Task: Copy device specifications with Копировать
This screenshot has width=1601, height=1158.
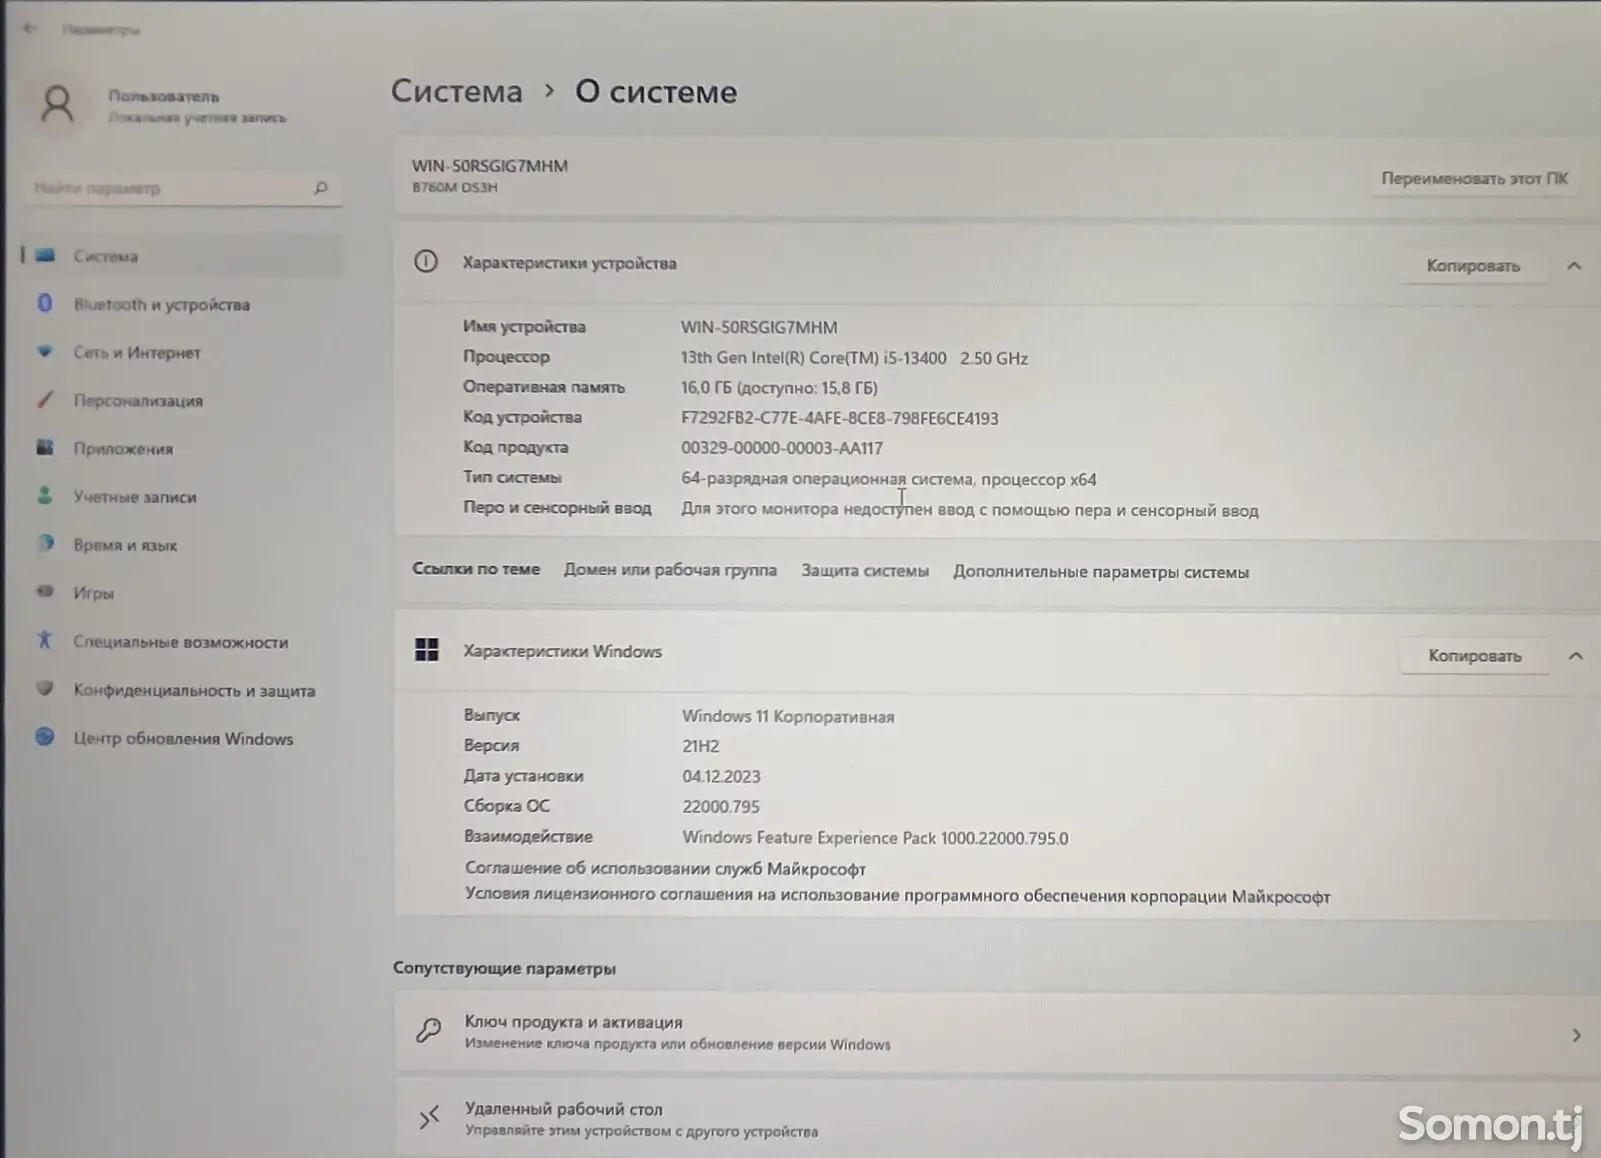Action: click(x=1473, y=265)
